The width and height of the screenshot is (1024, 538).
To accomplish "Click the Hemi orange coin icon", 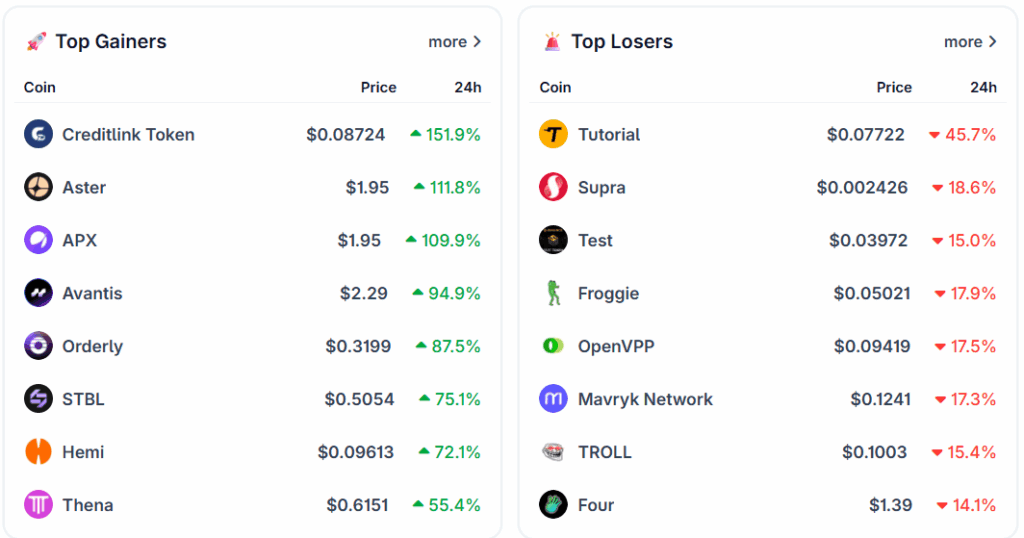I will tap(38, 452).
